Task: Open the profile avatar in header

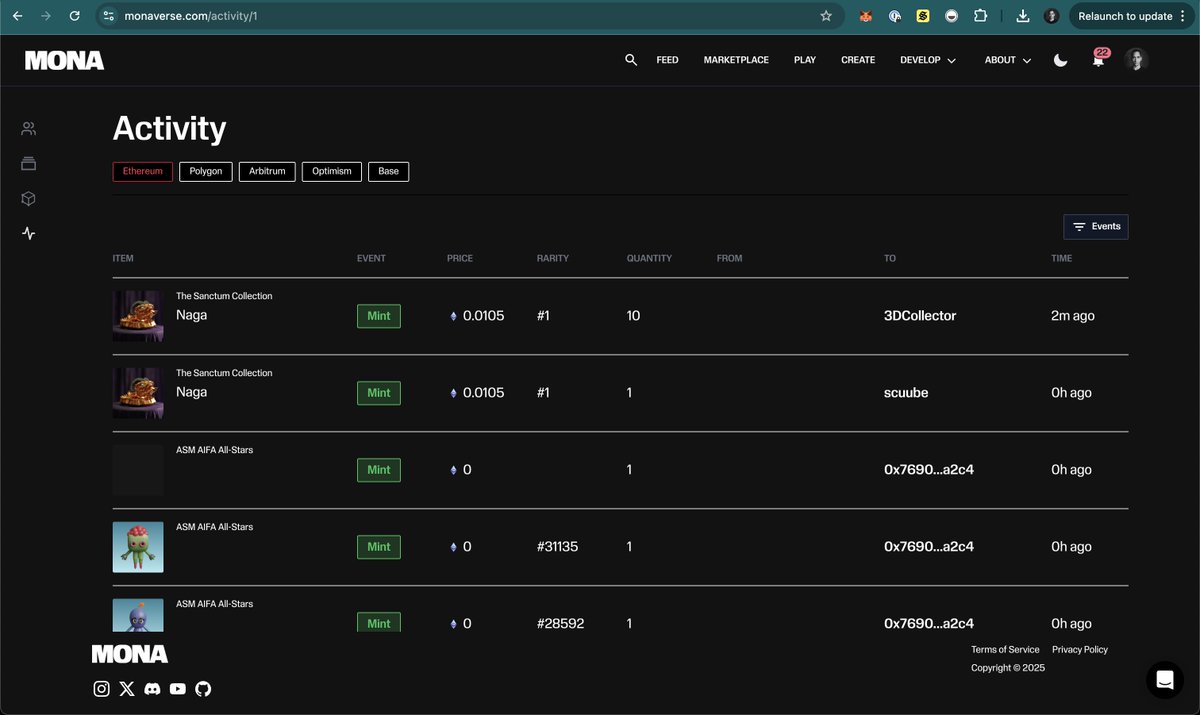Action: click(x=1136, y=60)
